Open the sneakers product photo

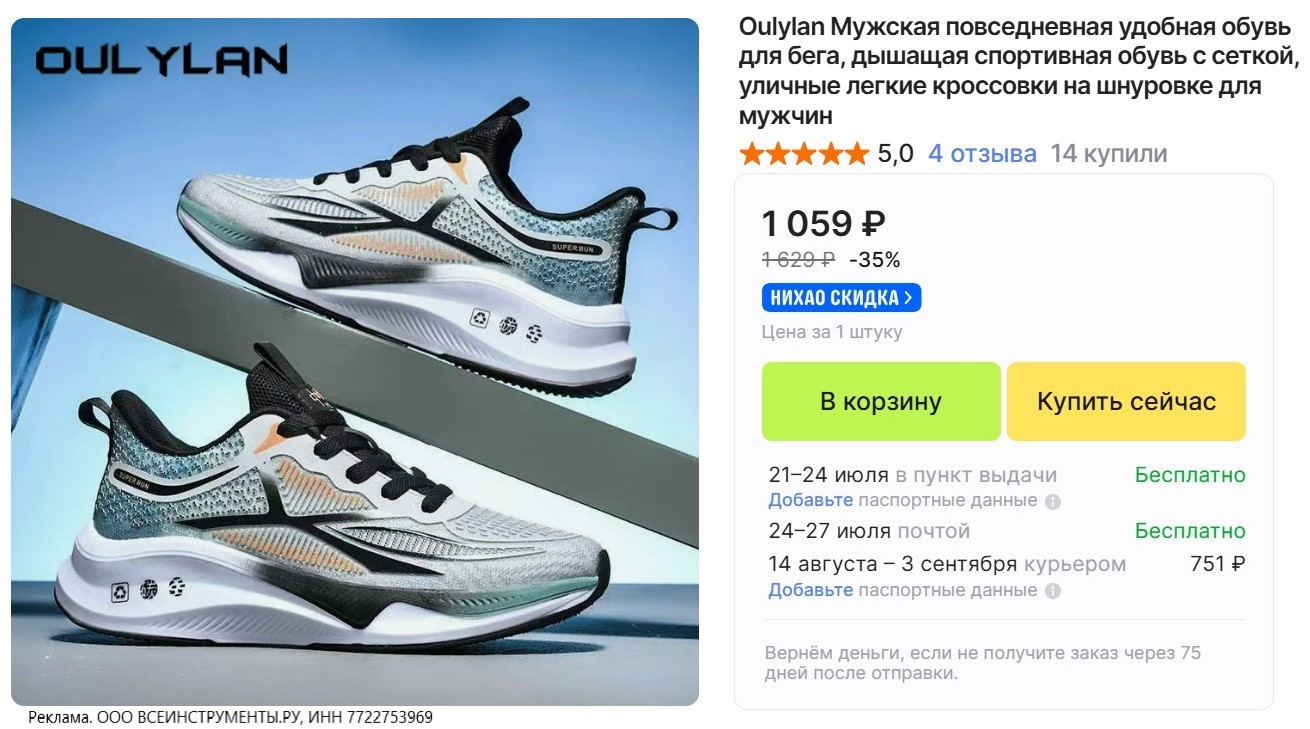point(355,362)
